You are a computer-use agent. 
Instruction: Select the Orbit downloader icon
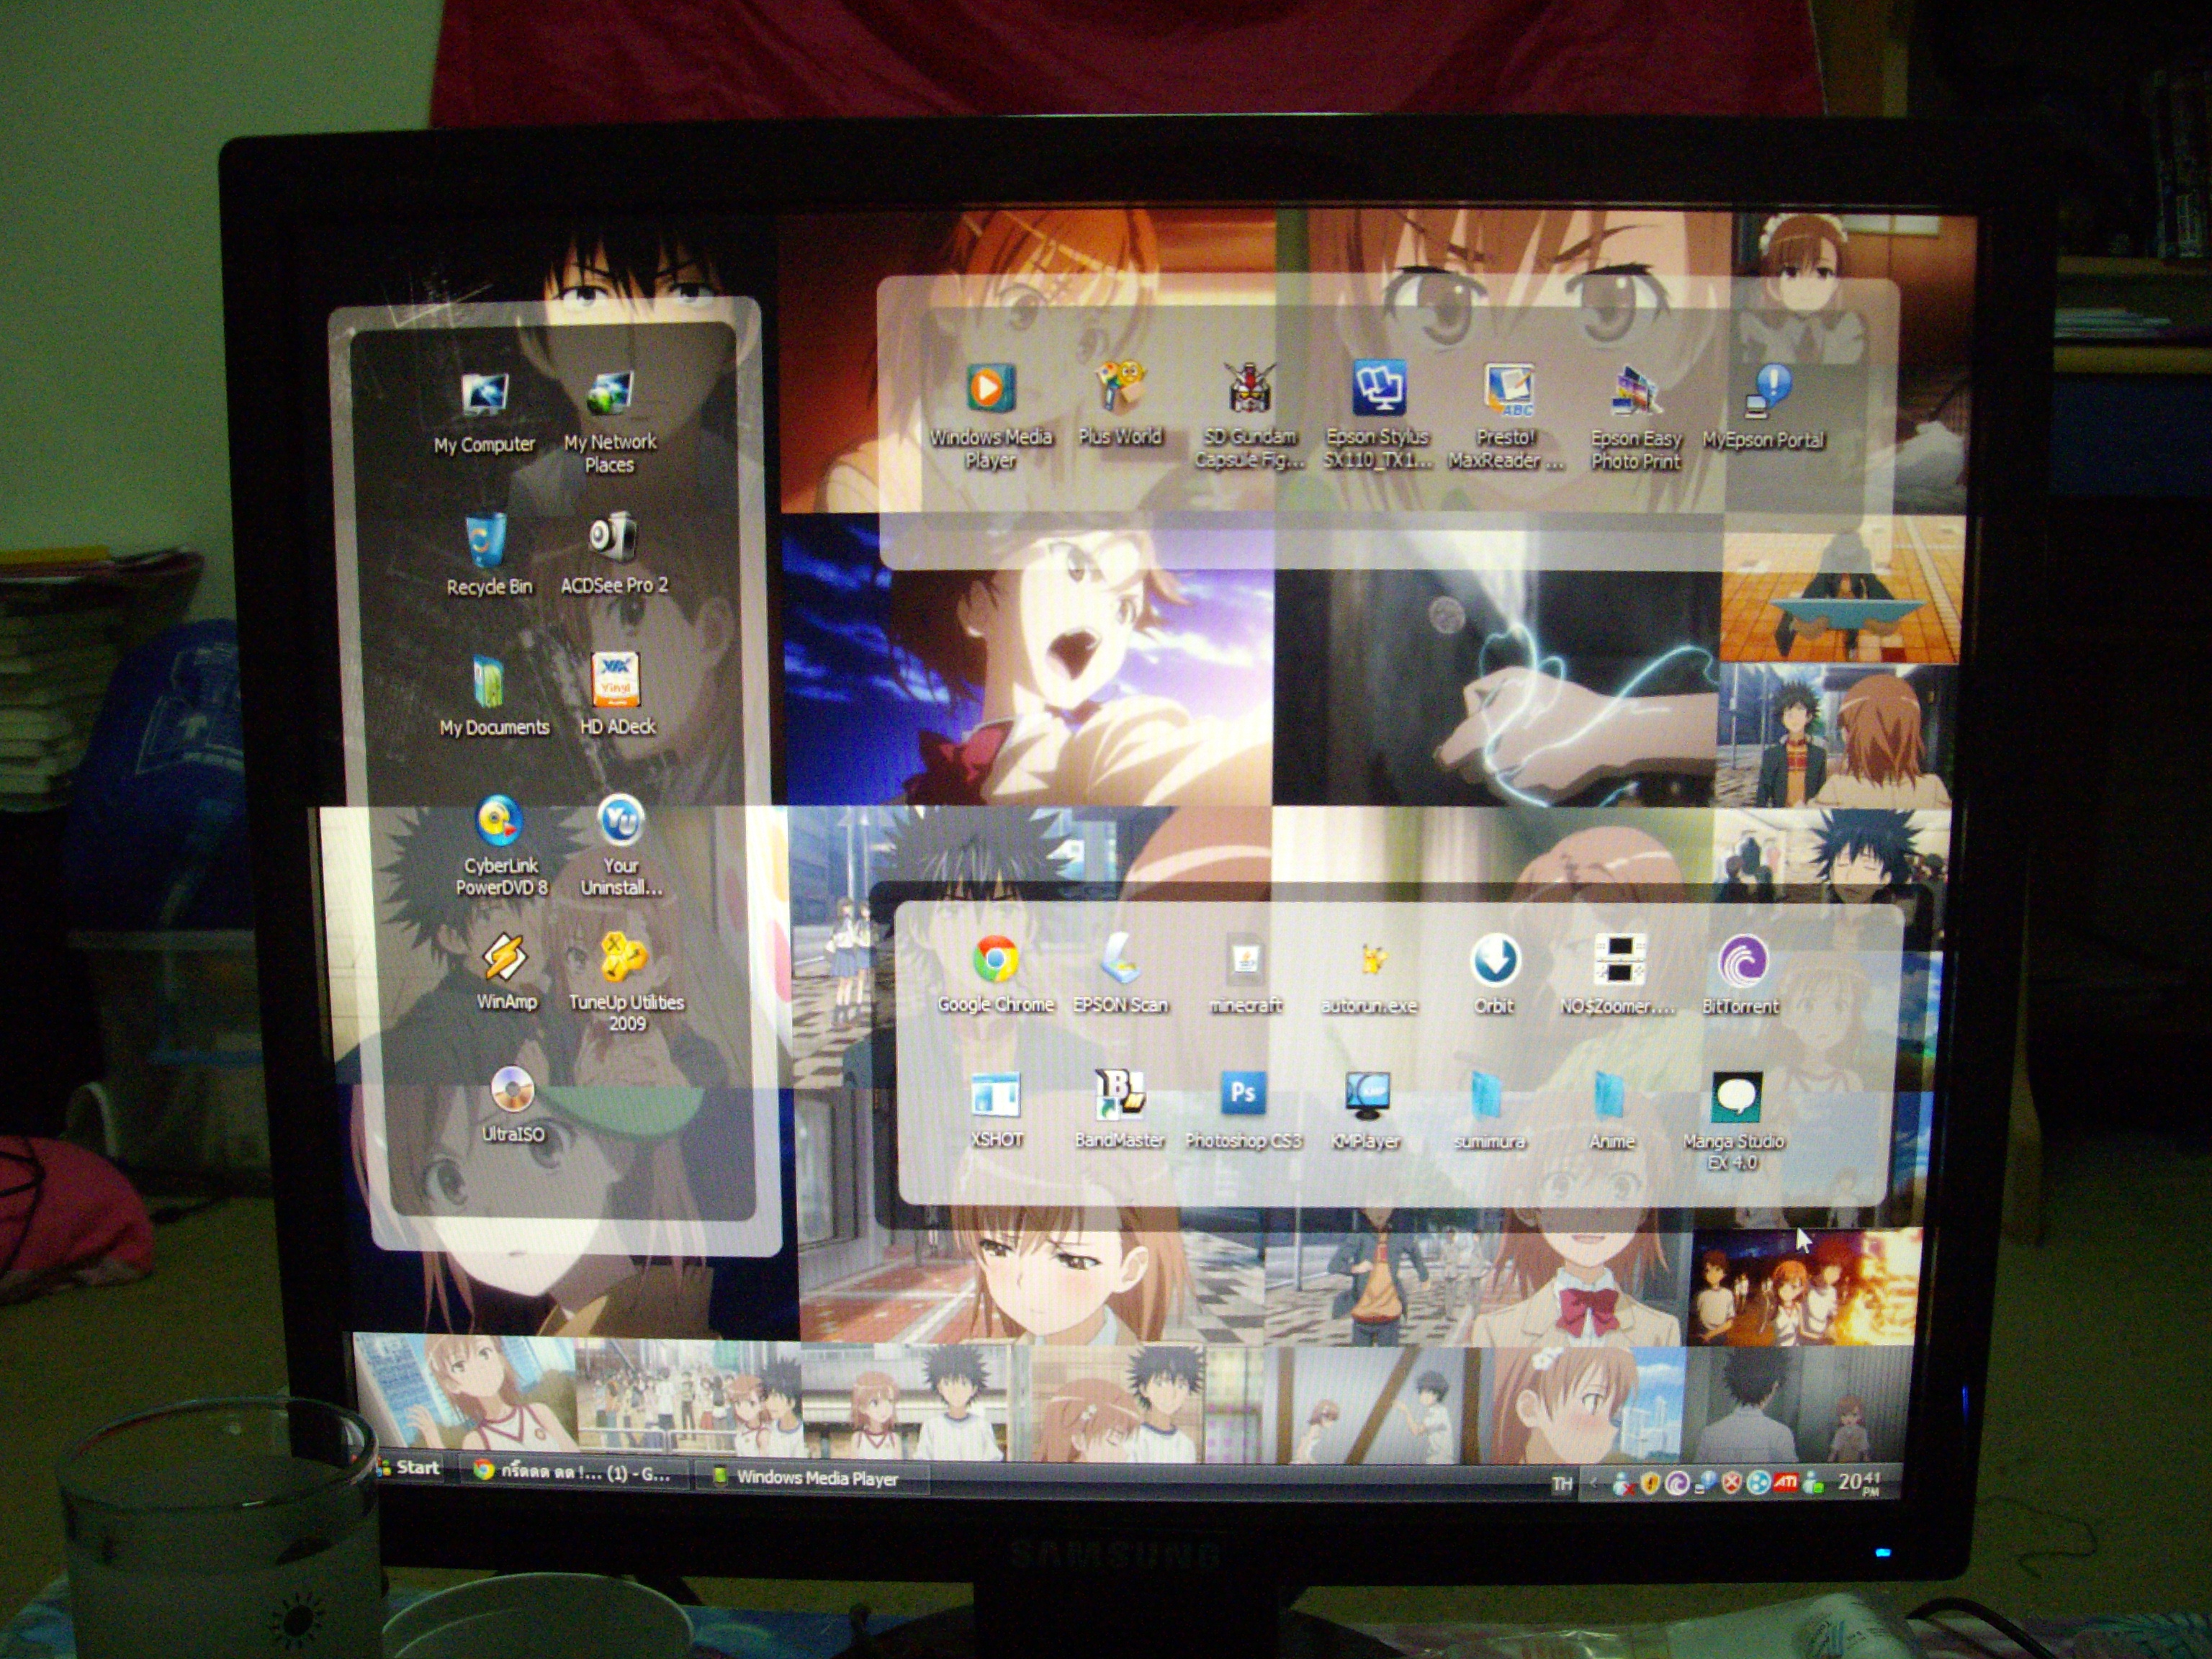(1495, 961)
